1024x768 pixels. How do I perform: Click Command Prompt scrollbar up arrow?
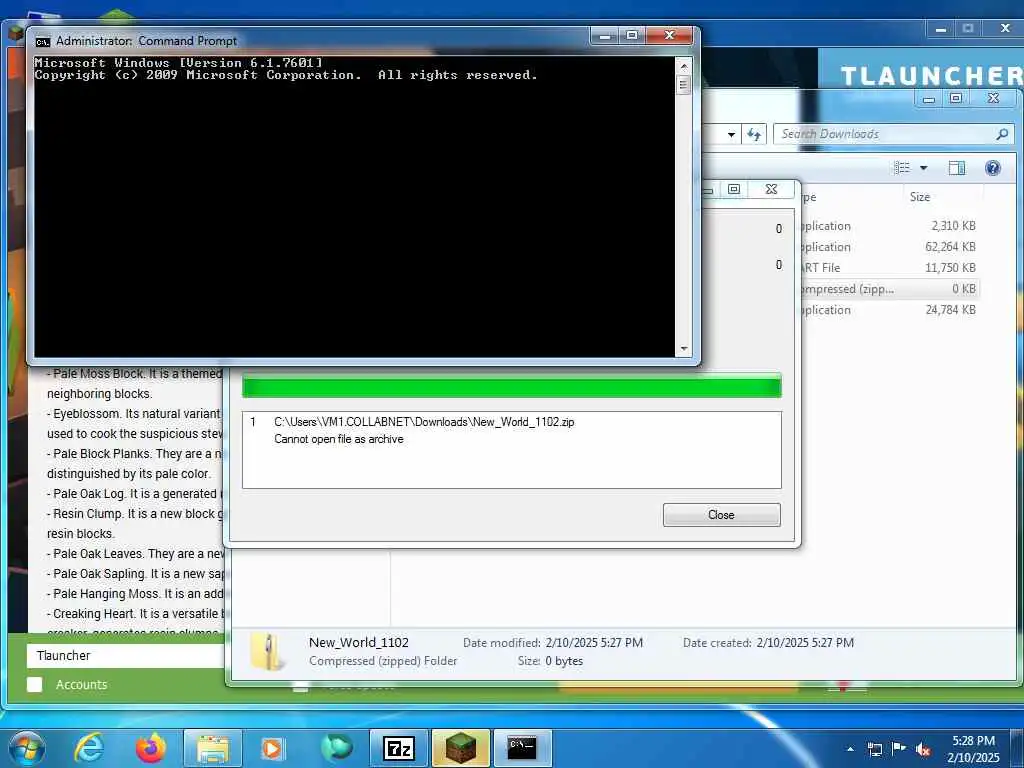pos(684,66)
